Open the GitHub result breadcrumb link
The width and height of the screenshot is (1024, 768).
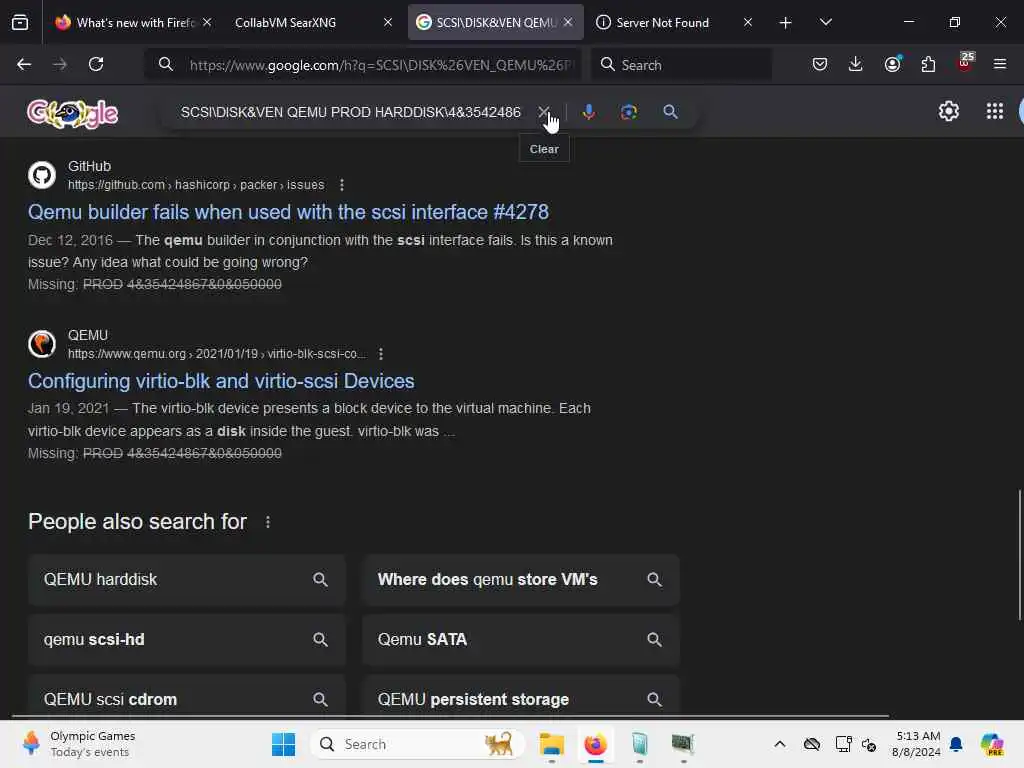click(196, 185)
